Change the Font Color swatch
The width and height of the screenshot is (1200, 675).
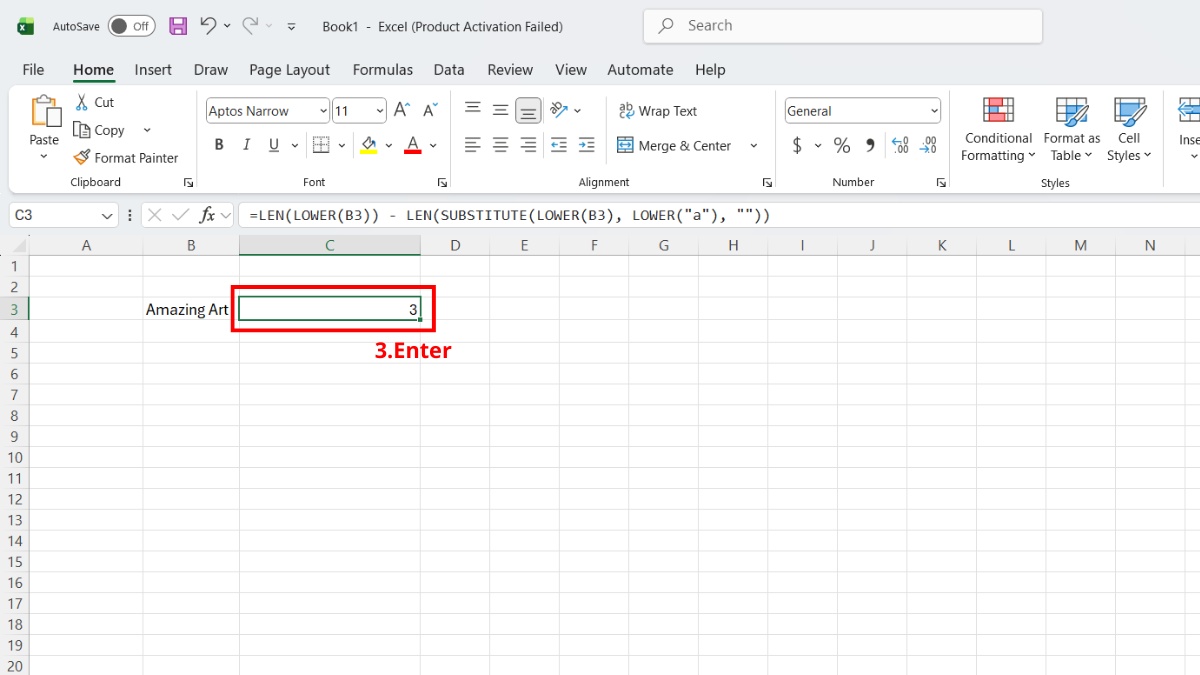point(412,145)
